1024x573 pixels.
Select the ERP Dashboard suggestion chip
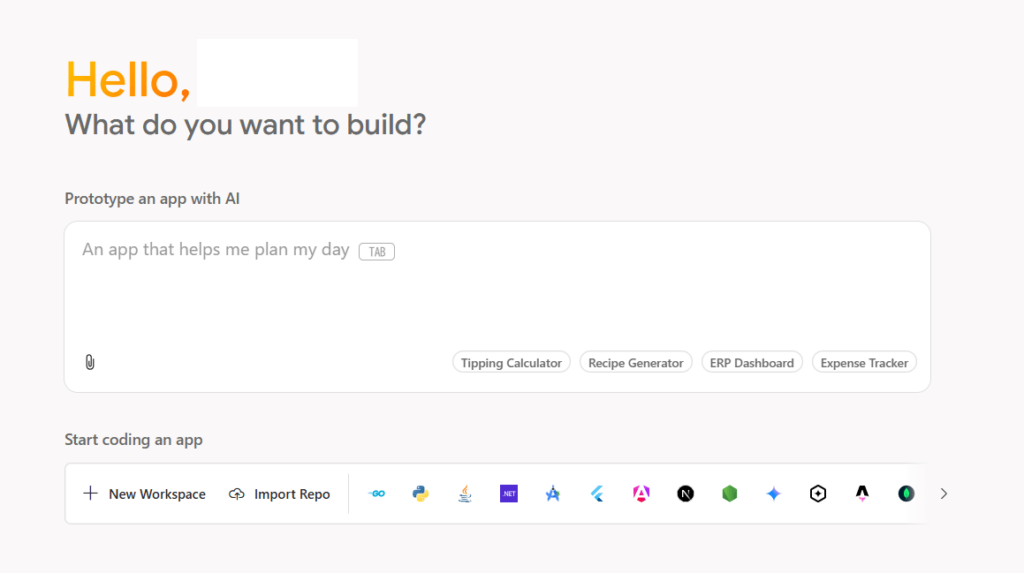752,363
